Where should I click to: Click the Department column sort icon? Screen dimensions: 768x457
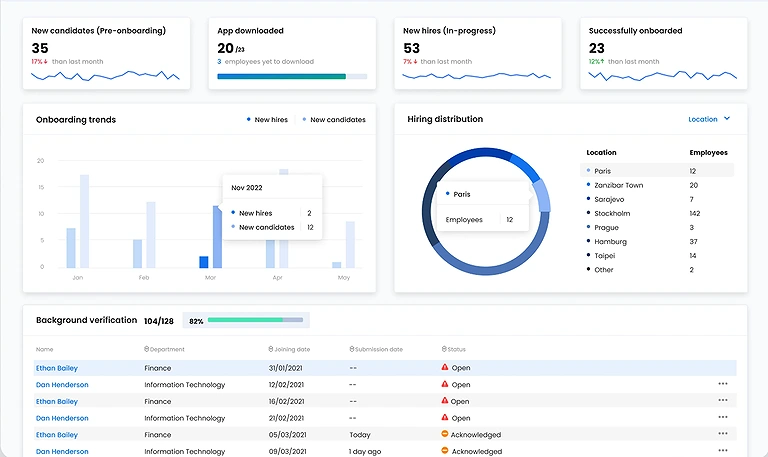(146, 349)
